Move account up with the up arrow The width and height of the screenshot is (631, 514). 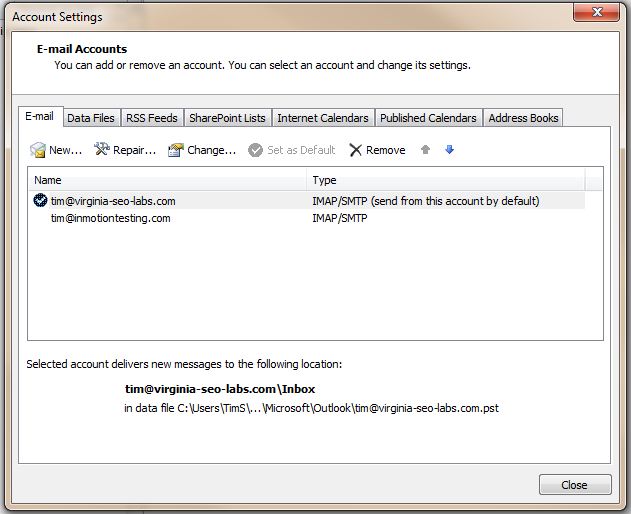426,150
